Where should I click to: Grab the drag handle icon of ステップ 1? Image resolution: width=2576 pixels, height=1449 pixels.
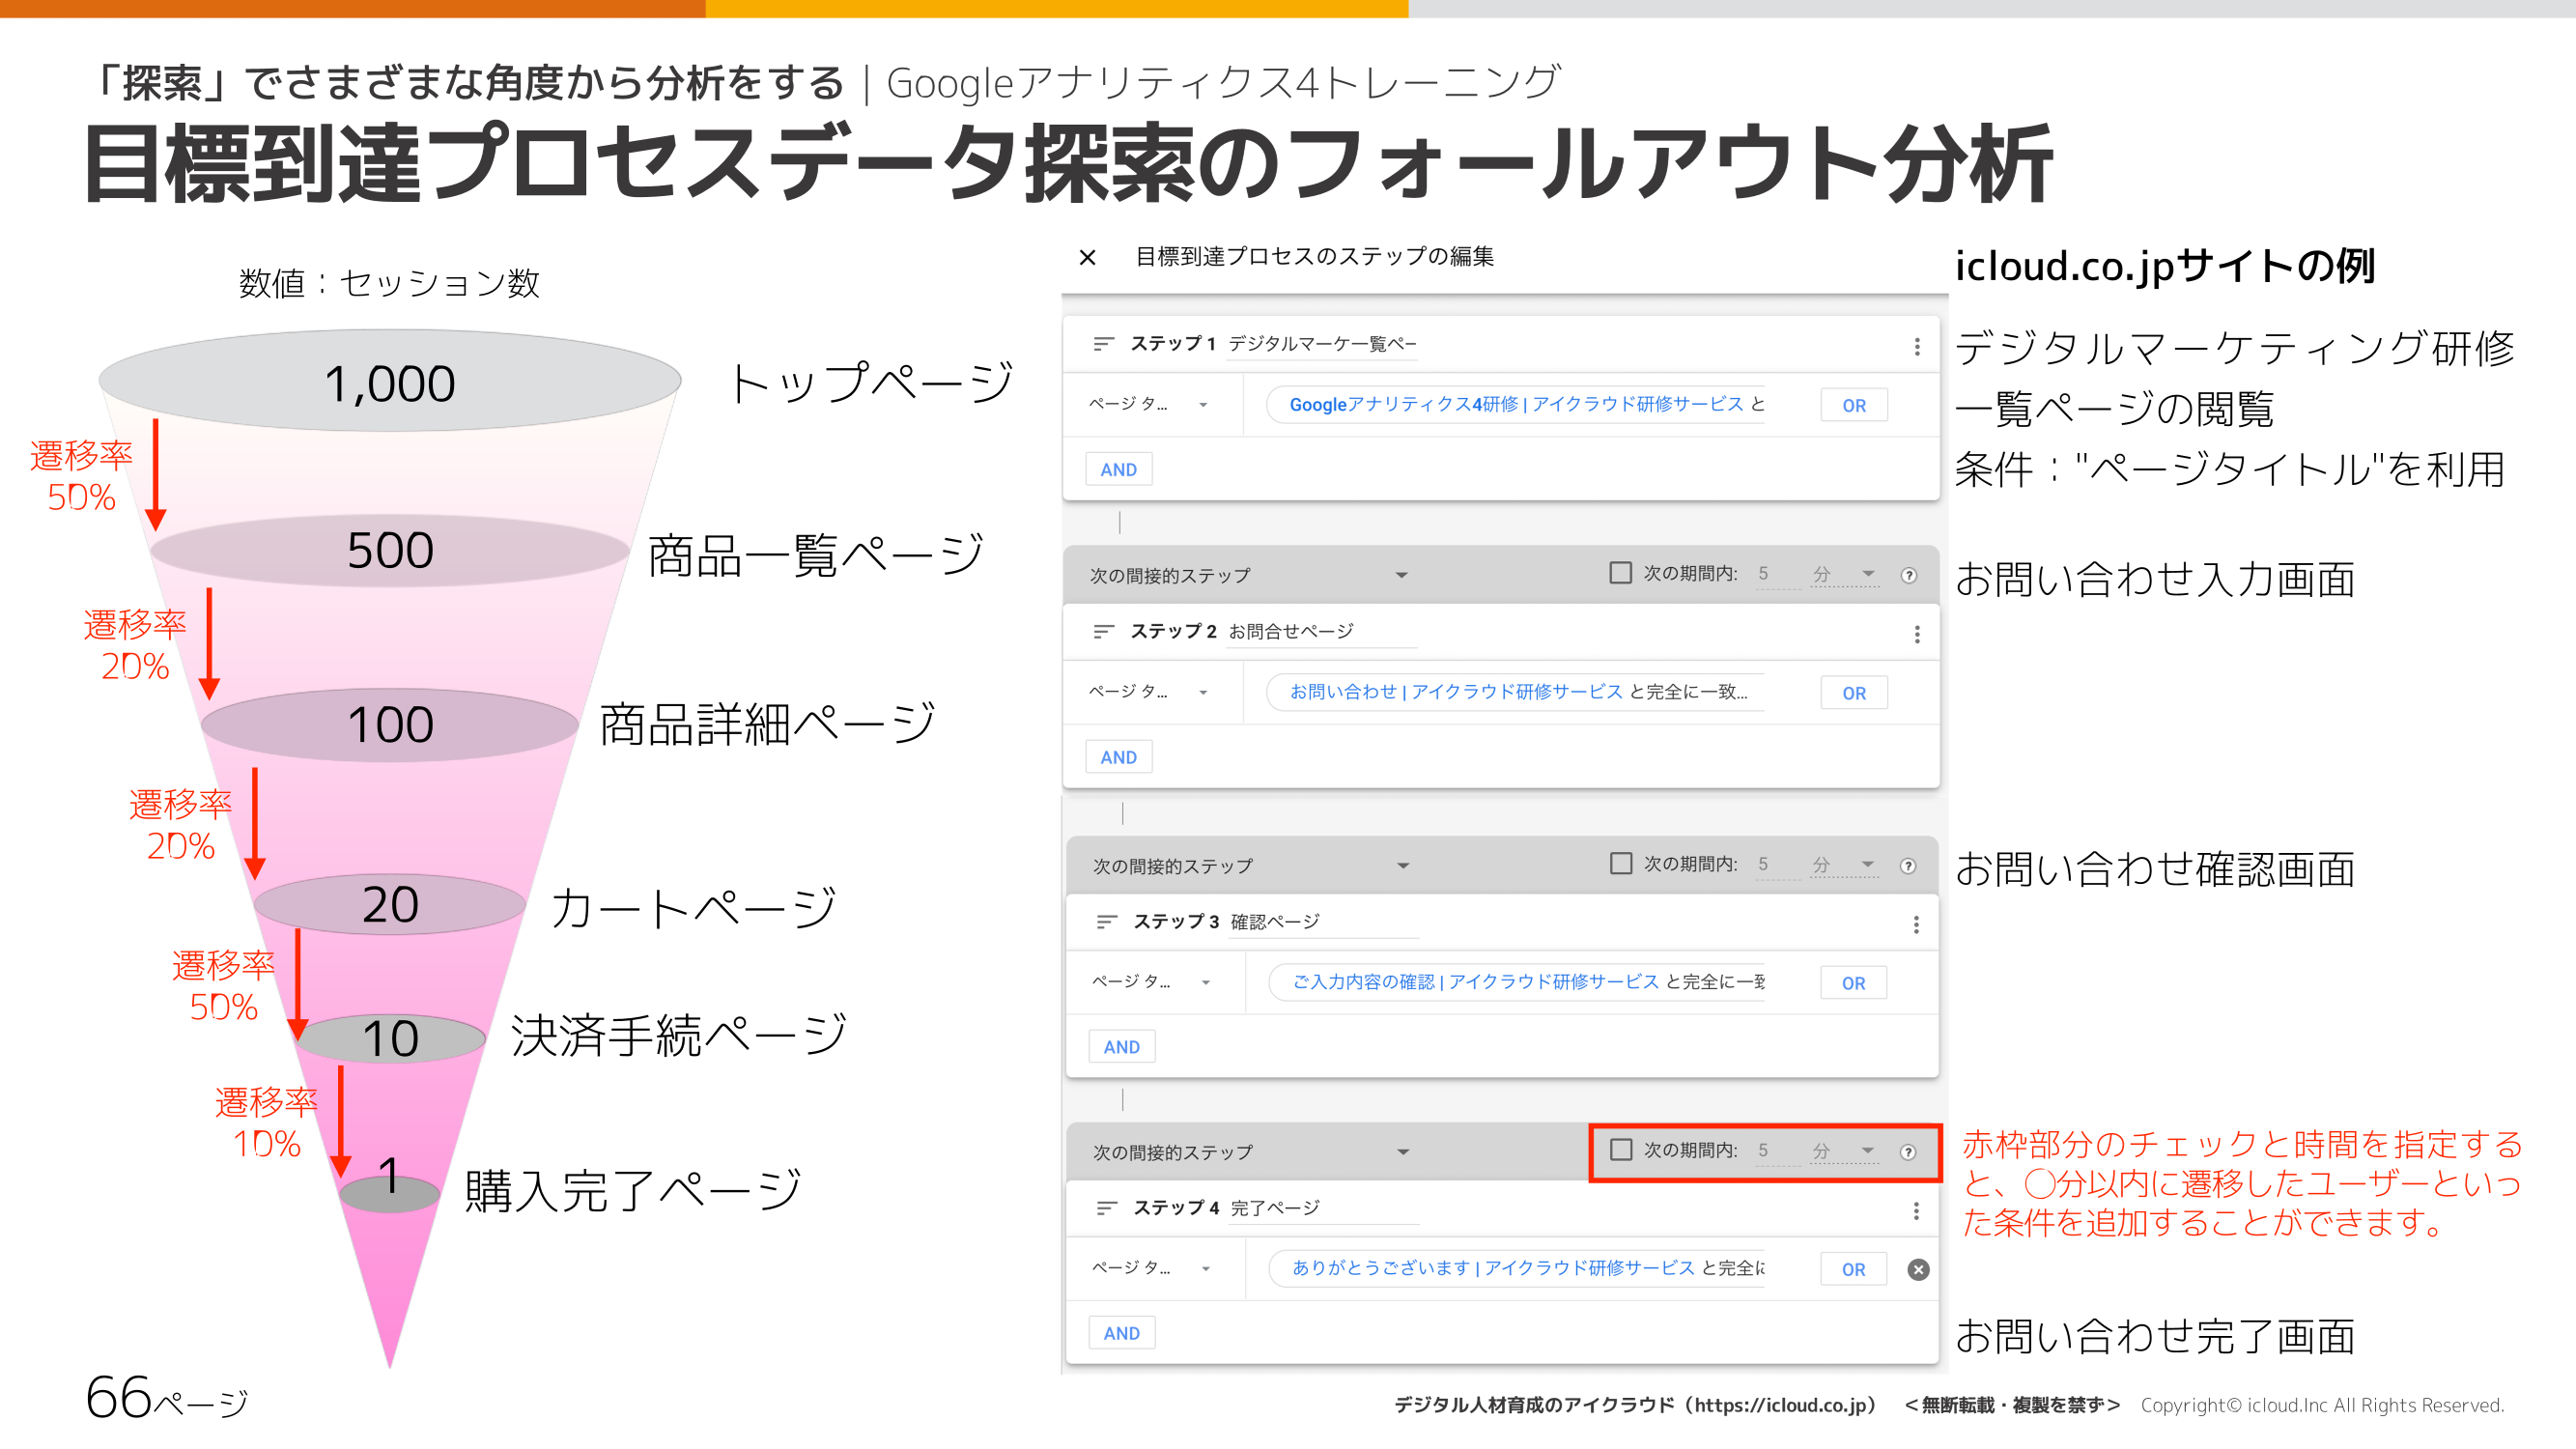coord(1103,344)
